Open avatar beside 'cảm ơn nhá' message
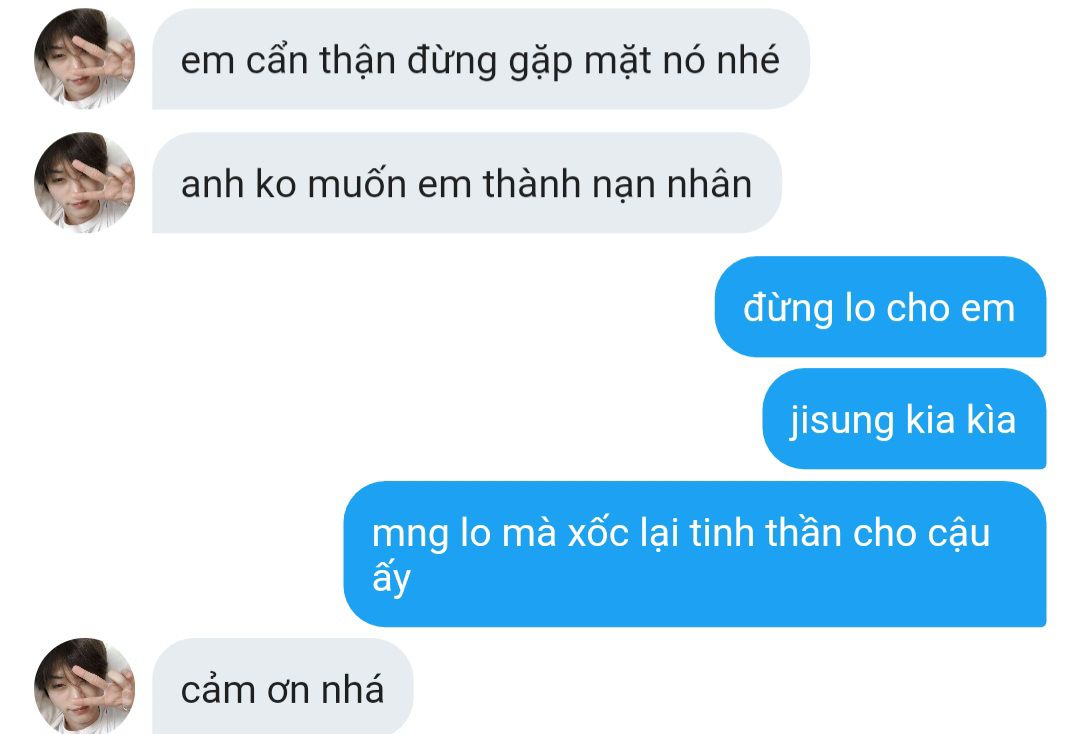Image resolution: width=1080 pixels, height=734 pixels. 84,686
